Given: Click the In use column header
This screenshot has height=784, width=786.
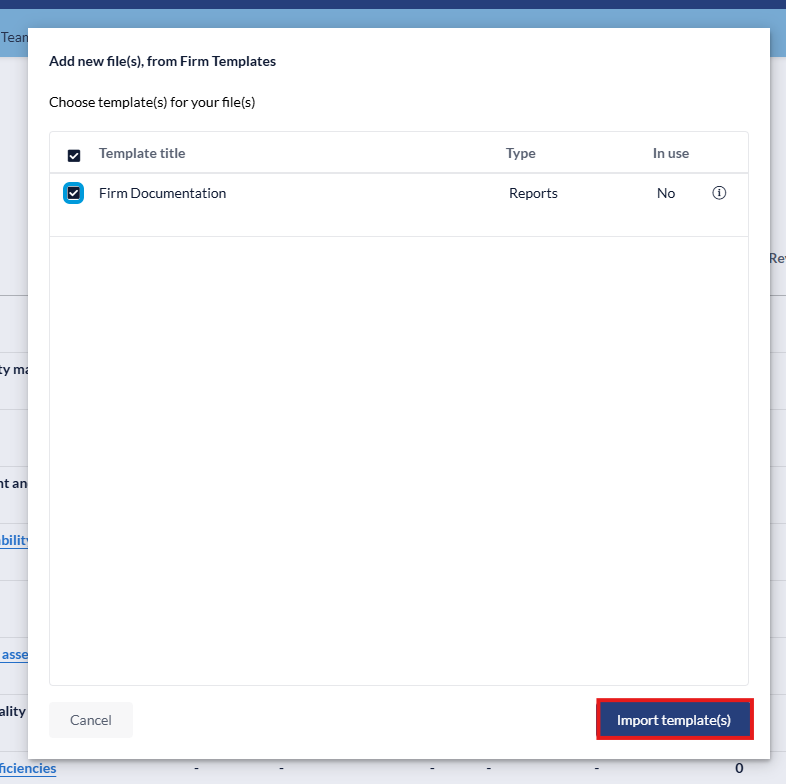Looking at the screenshot, I should click(670, 153).
